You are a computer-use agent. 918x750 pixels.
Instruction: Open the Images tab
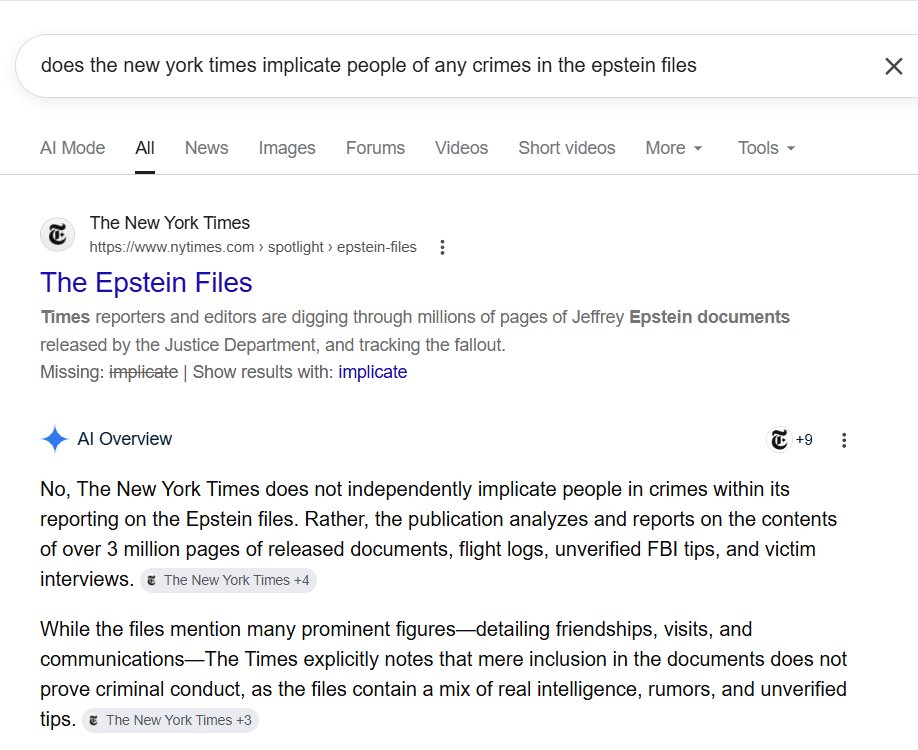[287, 148]
